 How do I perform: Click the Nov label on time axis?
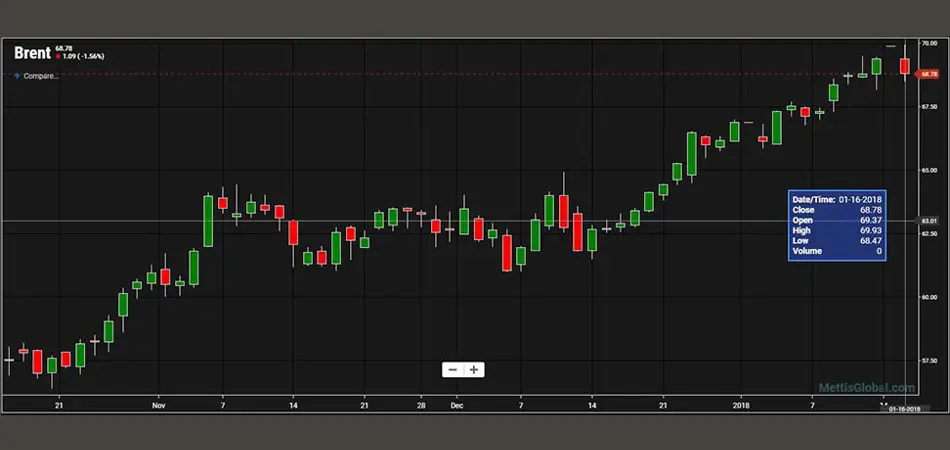point(158,406)
